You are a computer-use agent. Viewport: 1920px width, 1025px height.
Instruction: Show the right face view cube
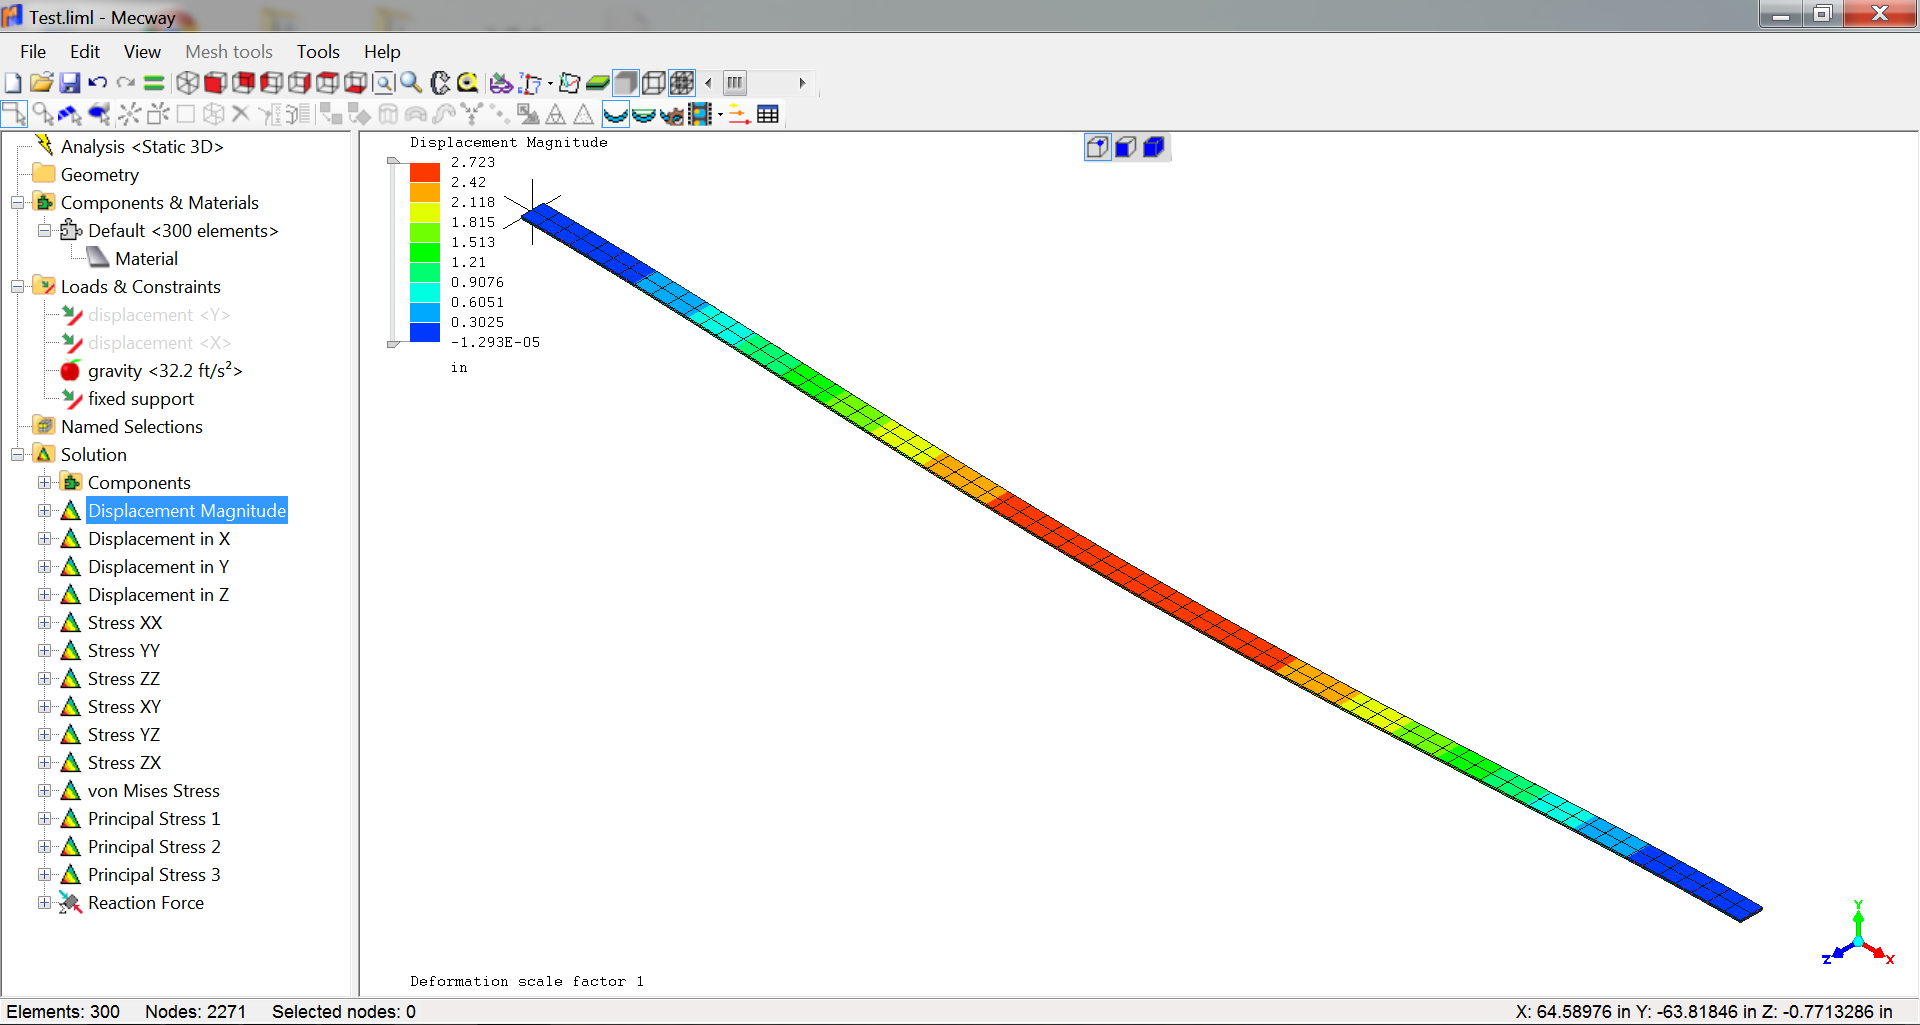(x=299, y=83)
